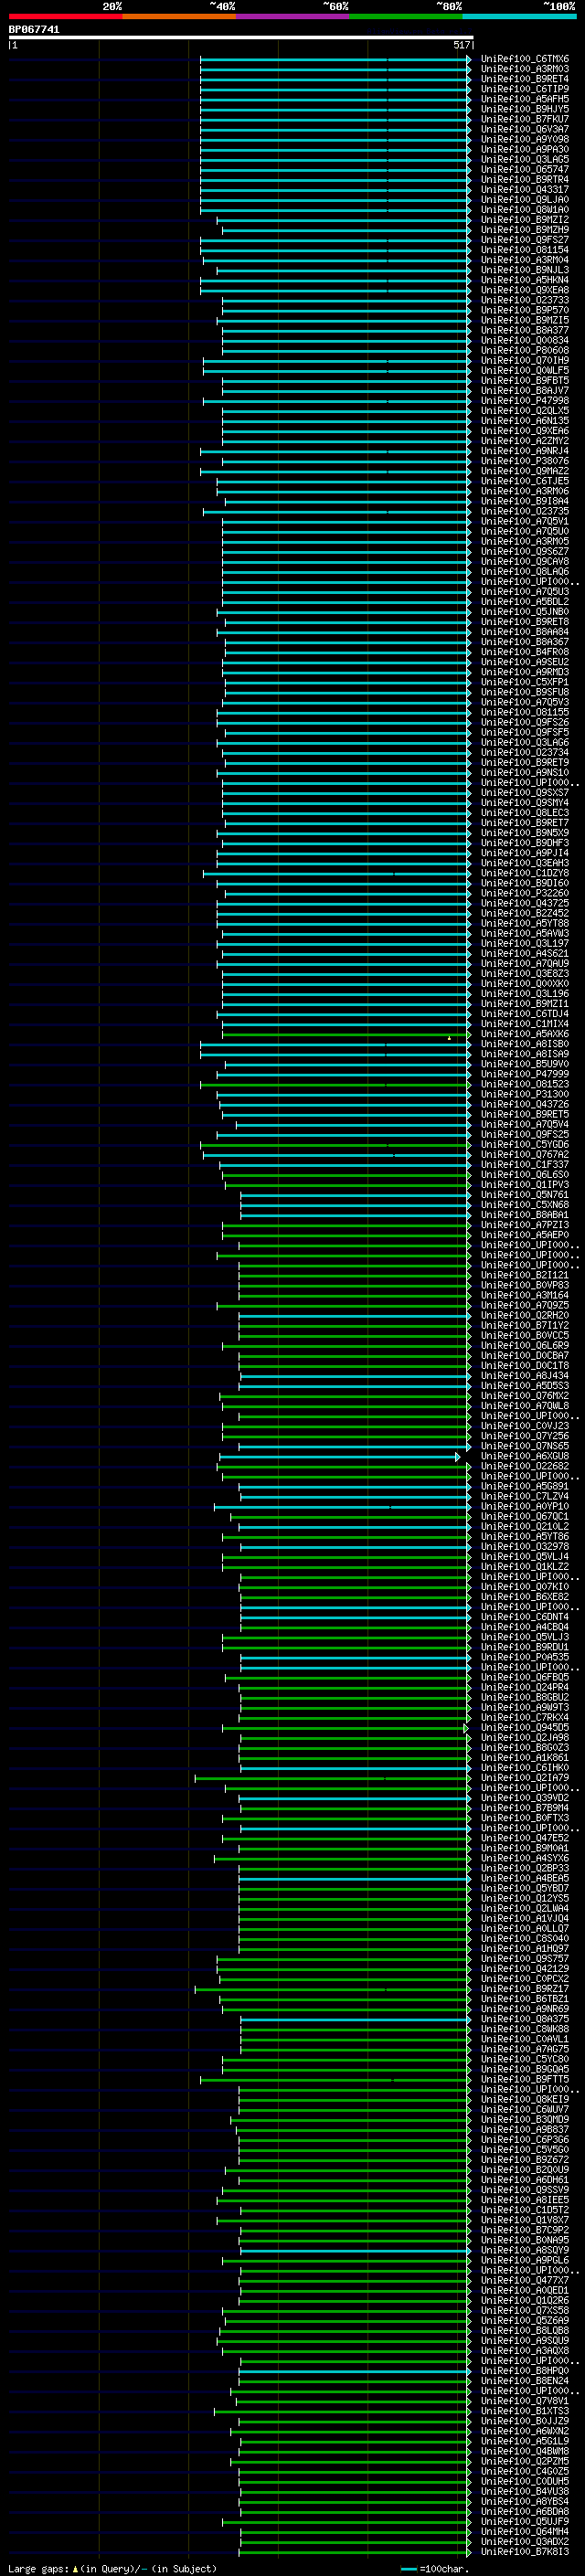Select the UniRef100_Q00834 label
Screen dimensions: 585x2576
point(524,340)
